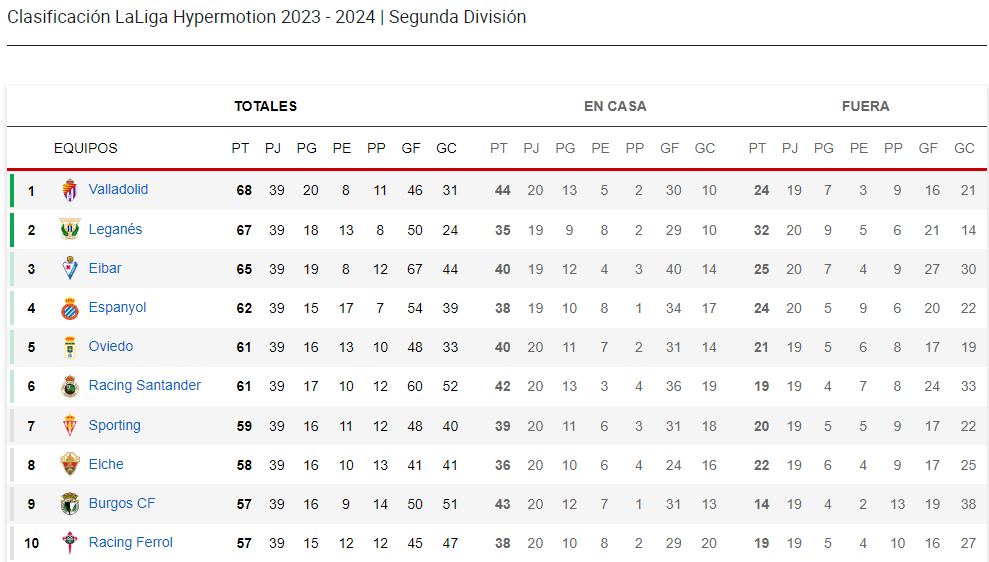Click the Racing Ferrol crest icon

(69, 543)
